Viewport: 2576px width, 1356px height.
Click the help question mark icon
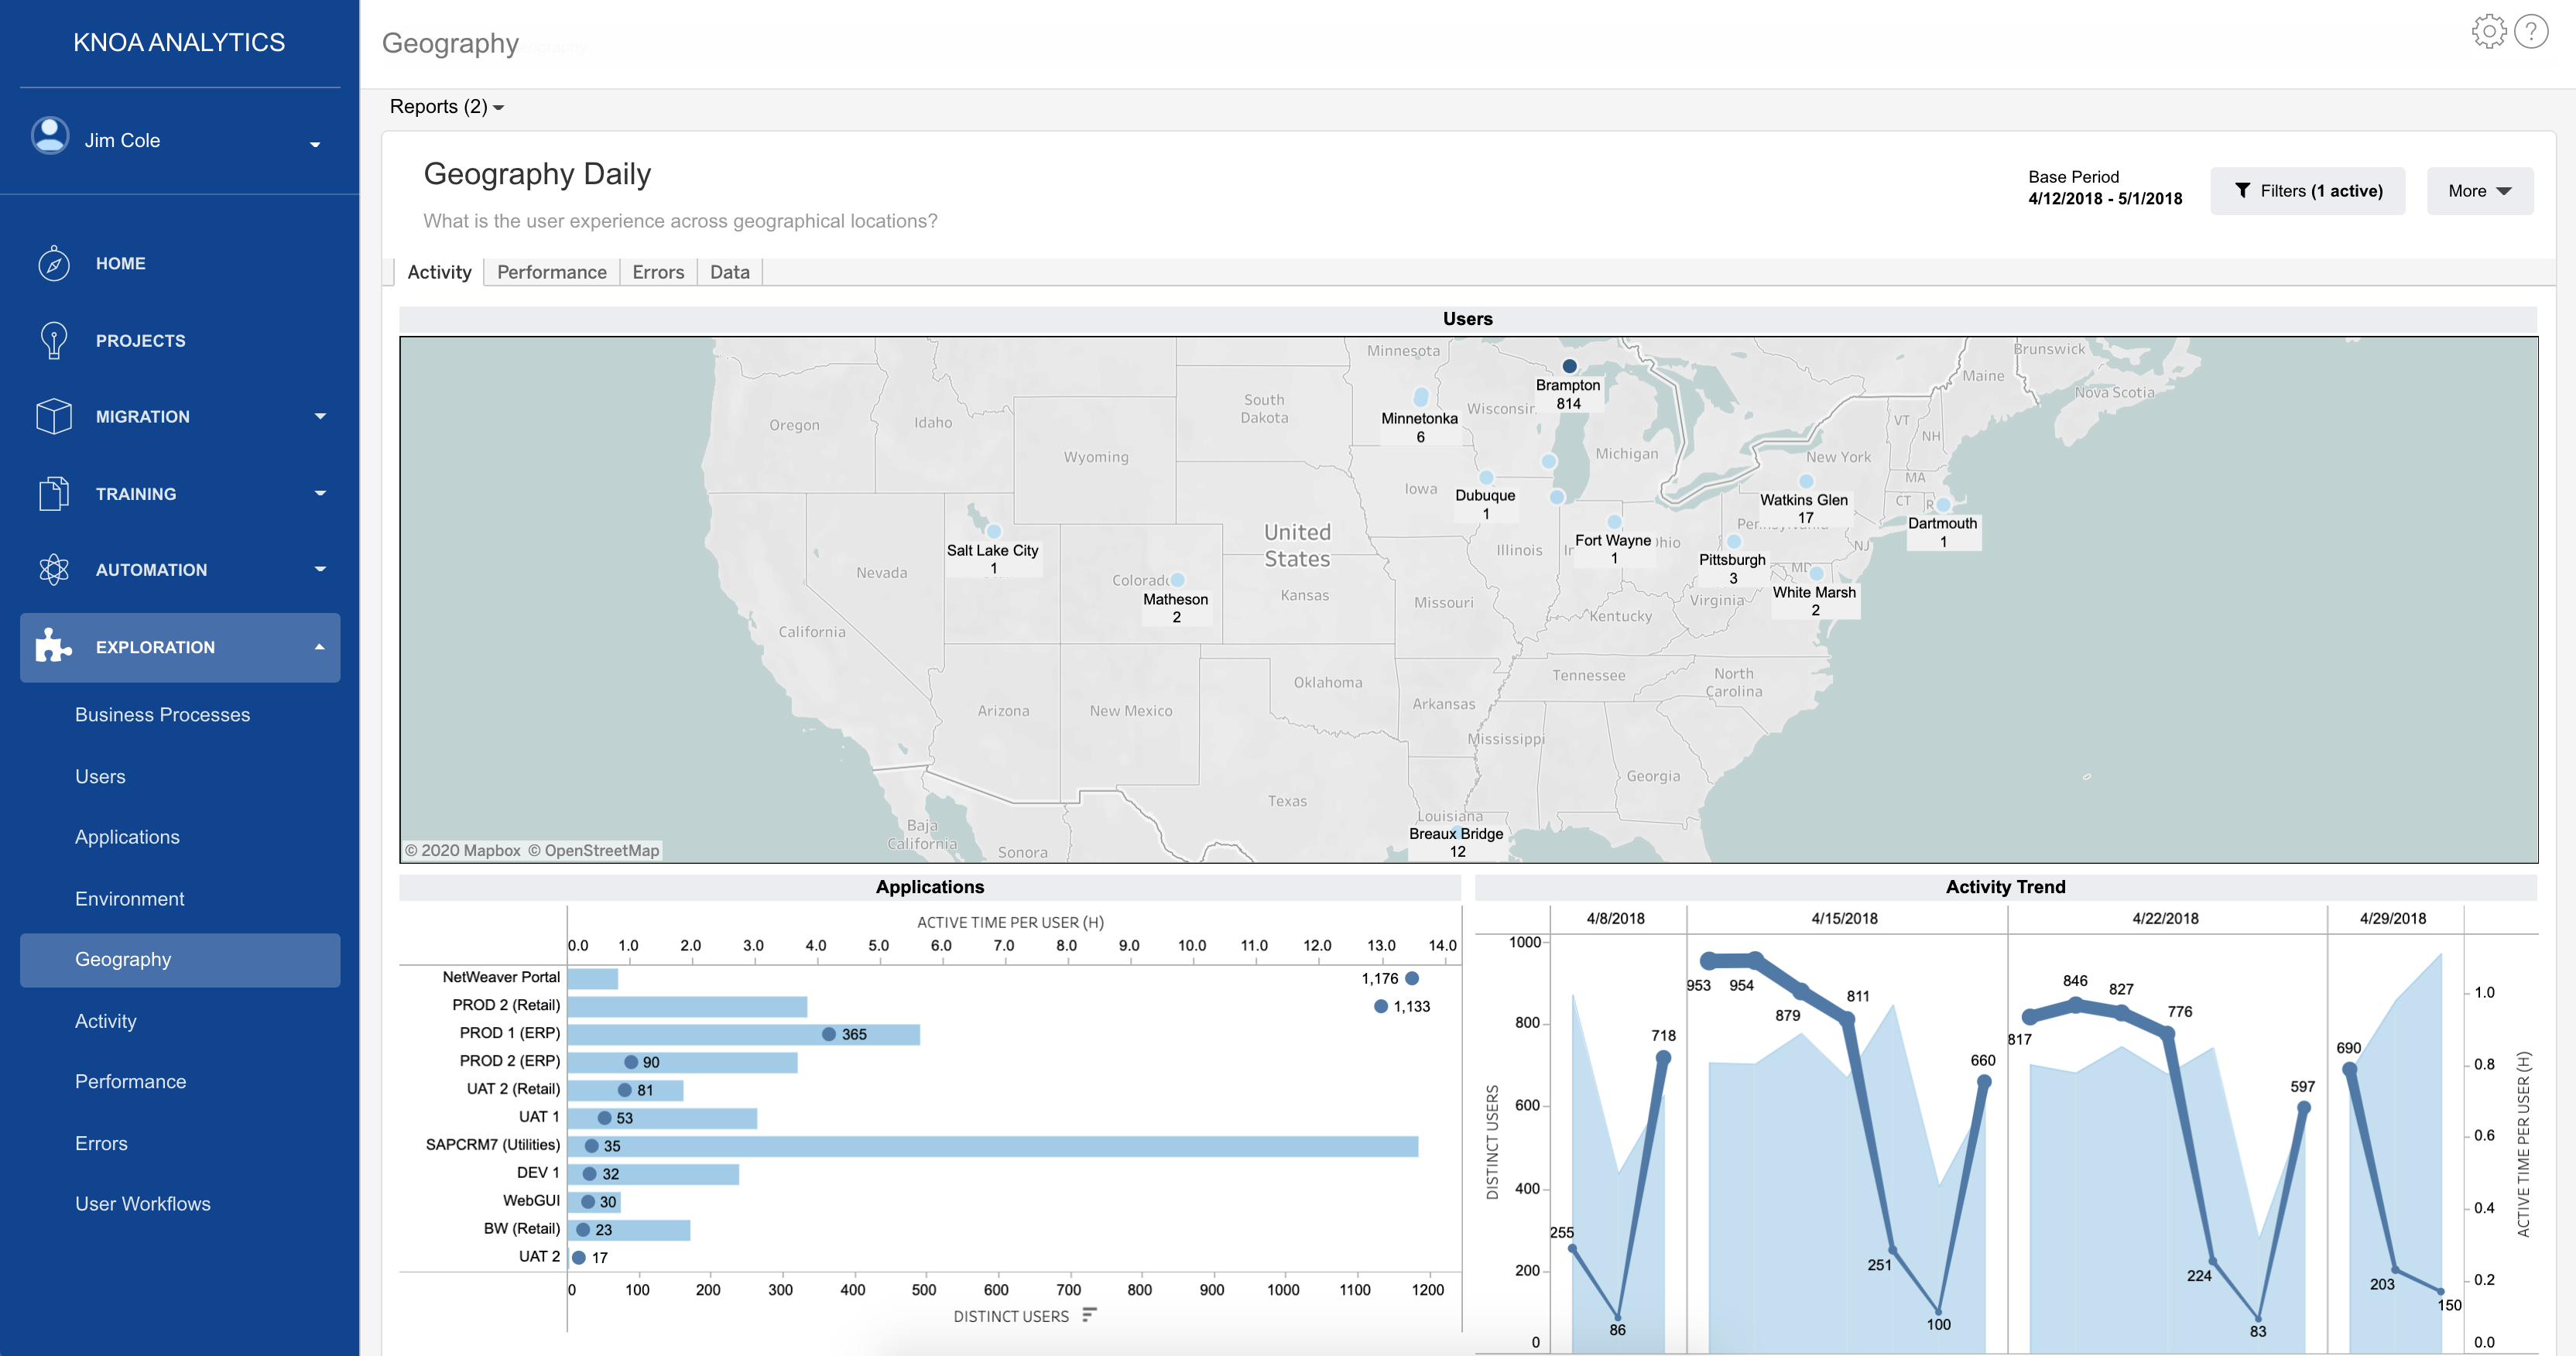[x=2531, y=32]
